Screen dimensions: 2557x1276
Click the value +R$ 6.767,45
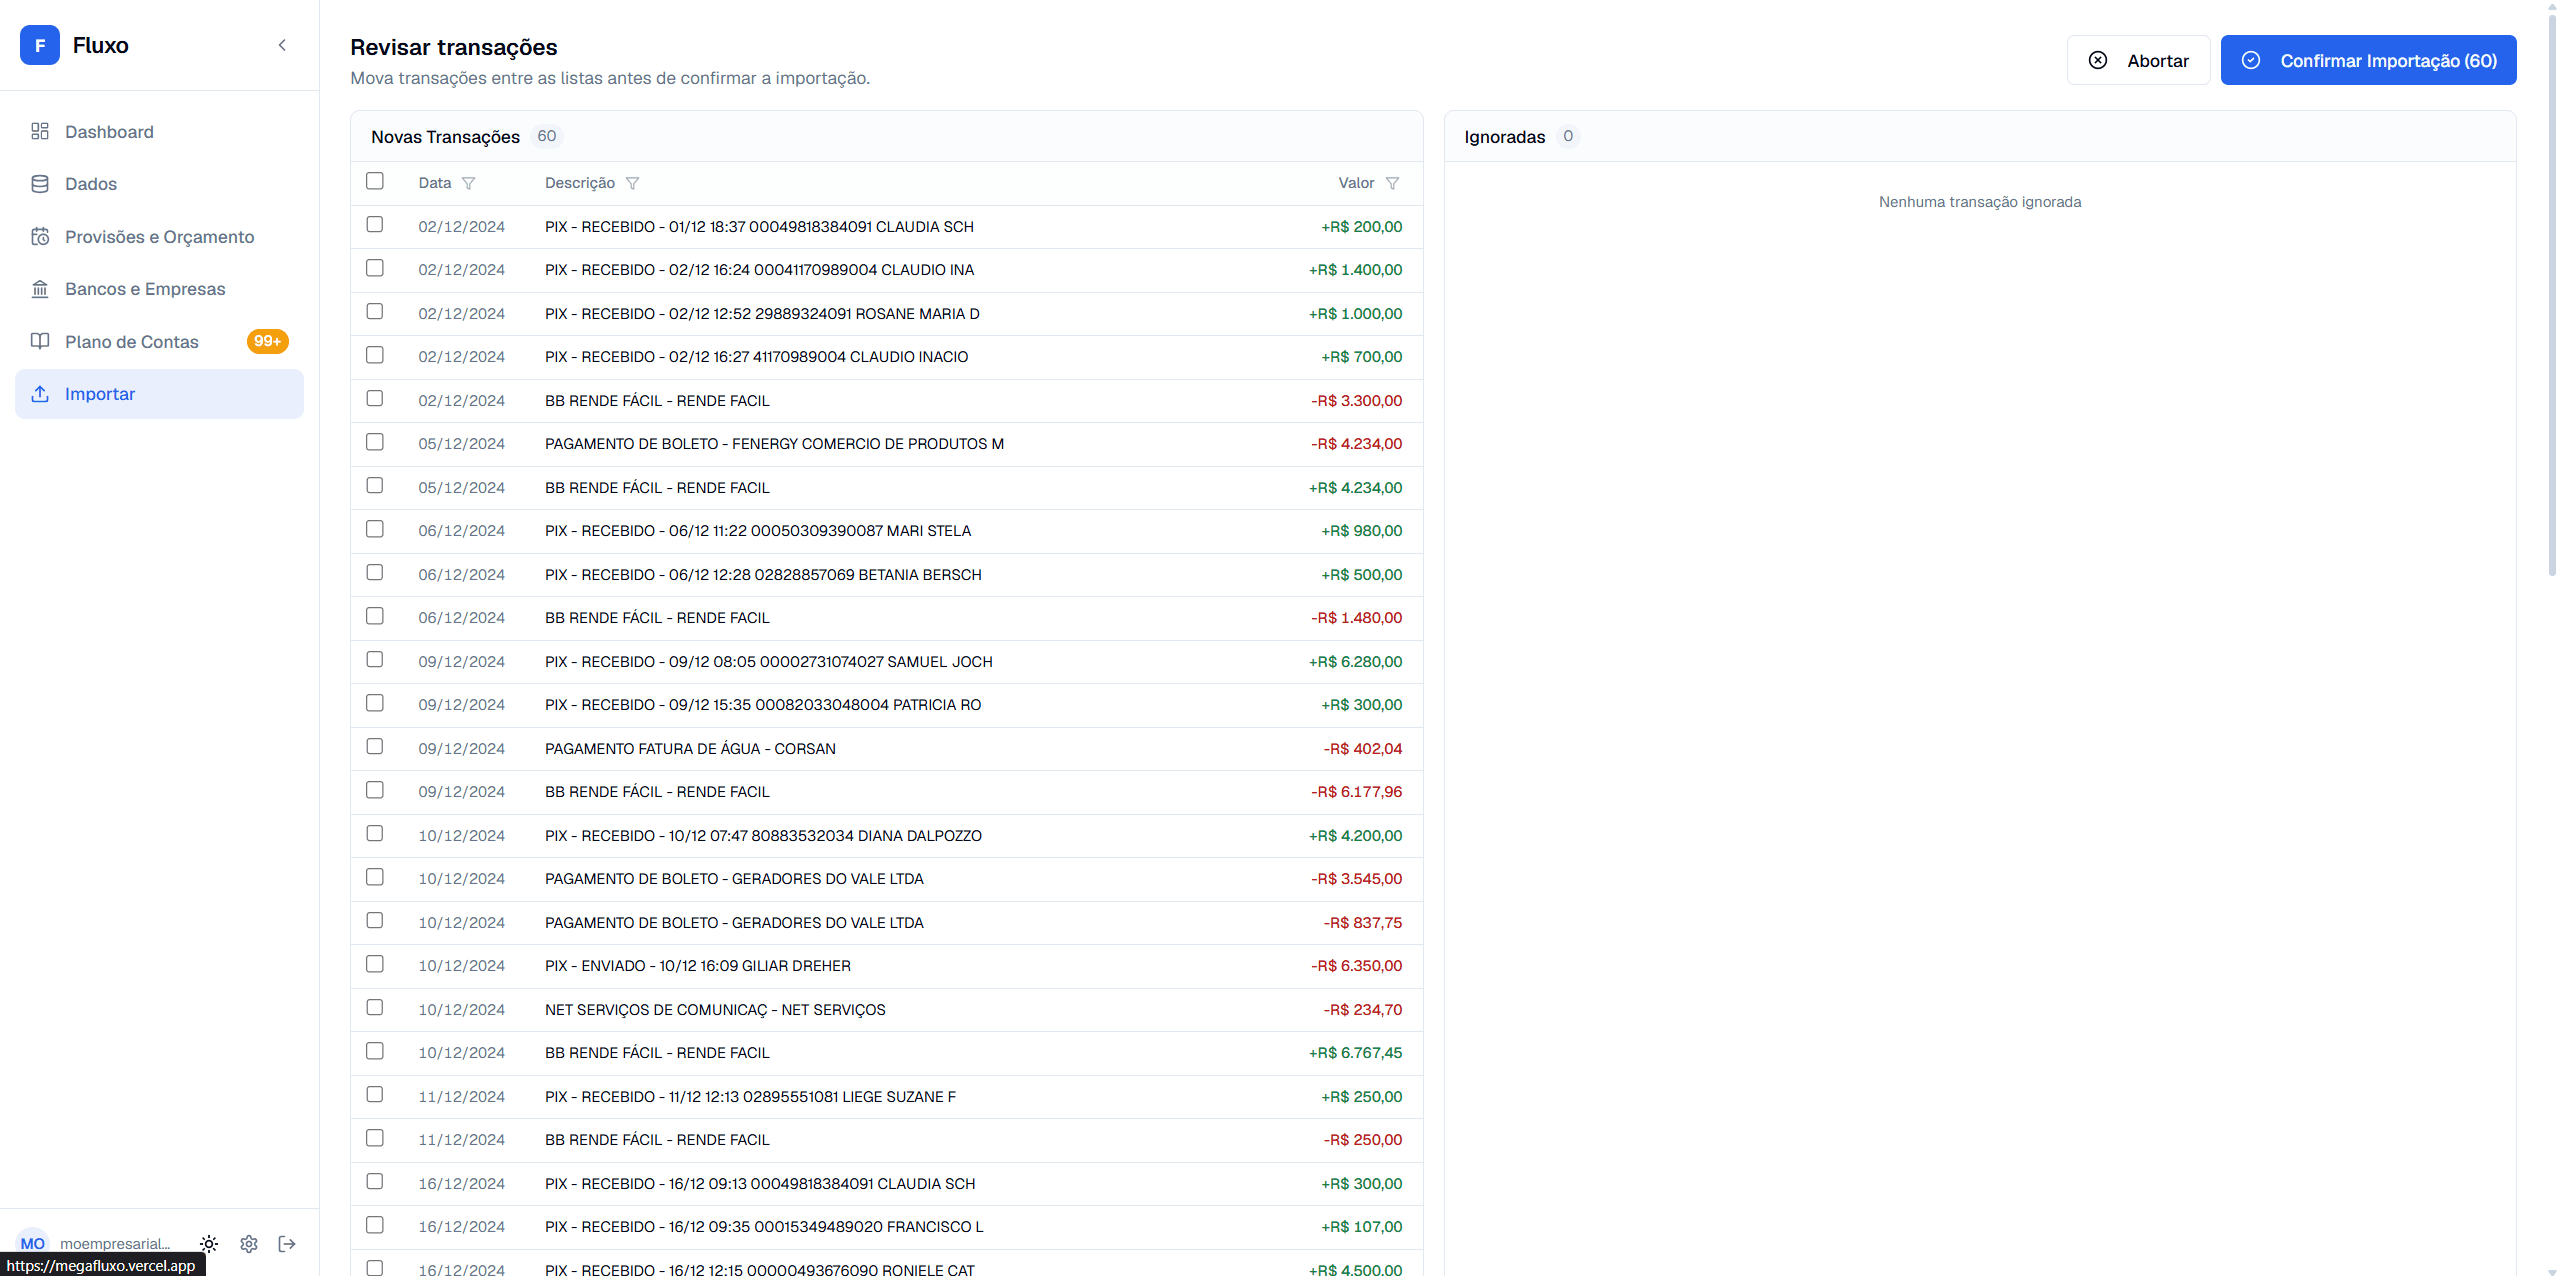click(x=1355, y=1053)
